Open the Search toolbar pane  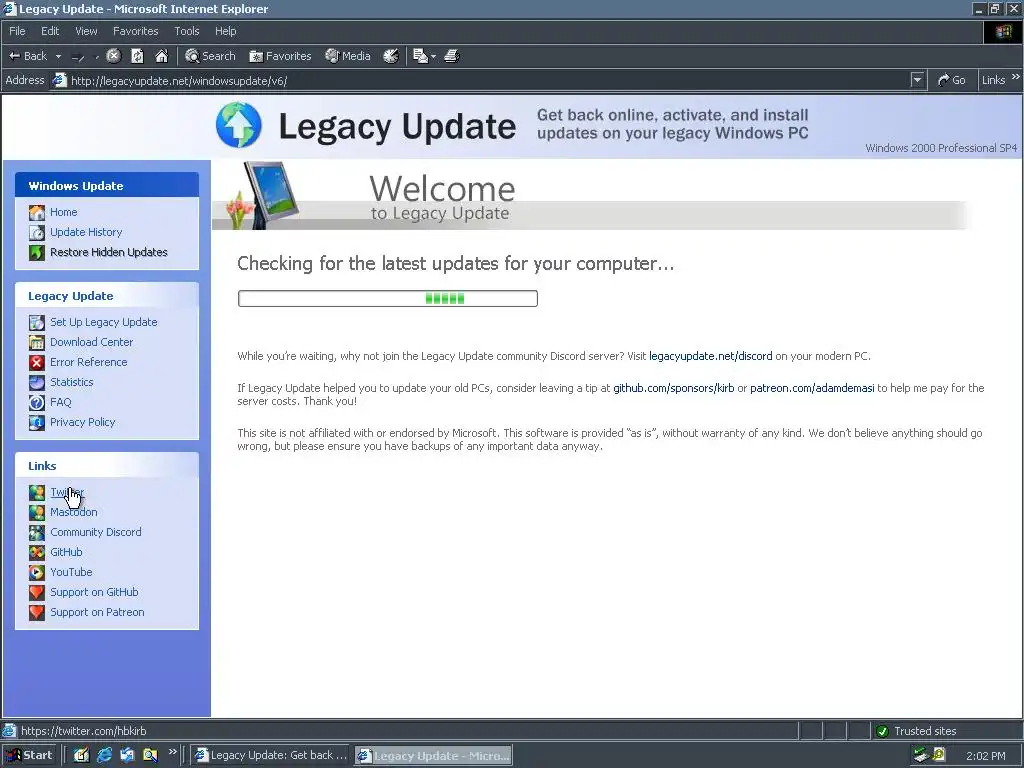pyautogui.click(x=210, y=56)
